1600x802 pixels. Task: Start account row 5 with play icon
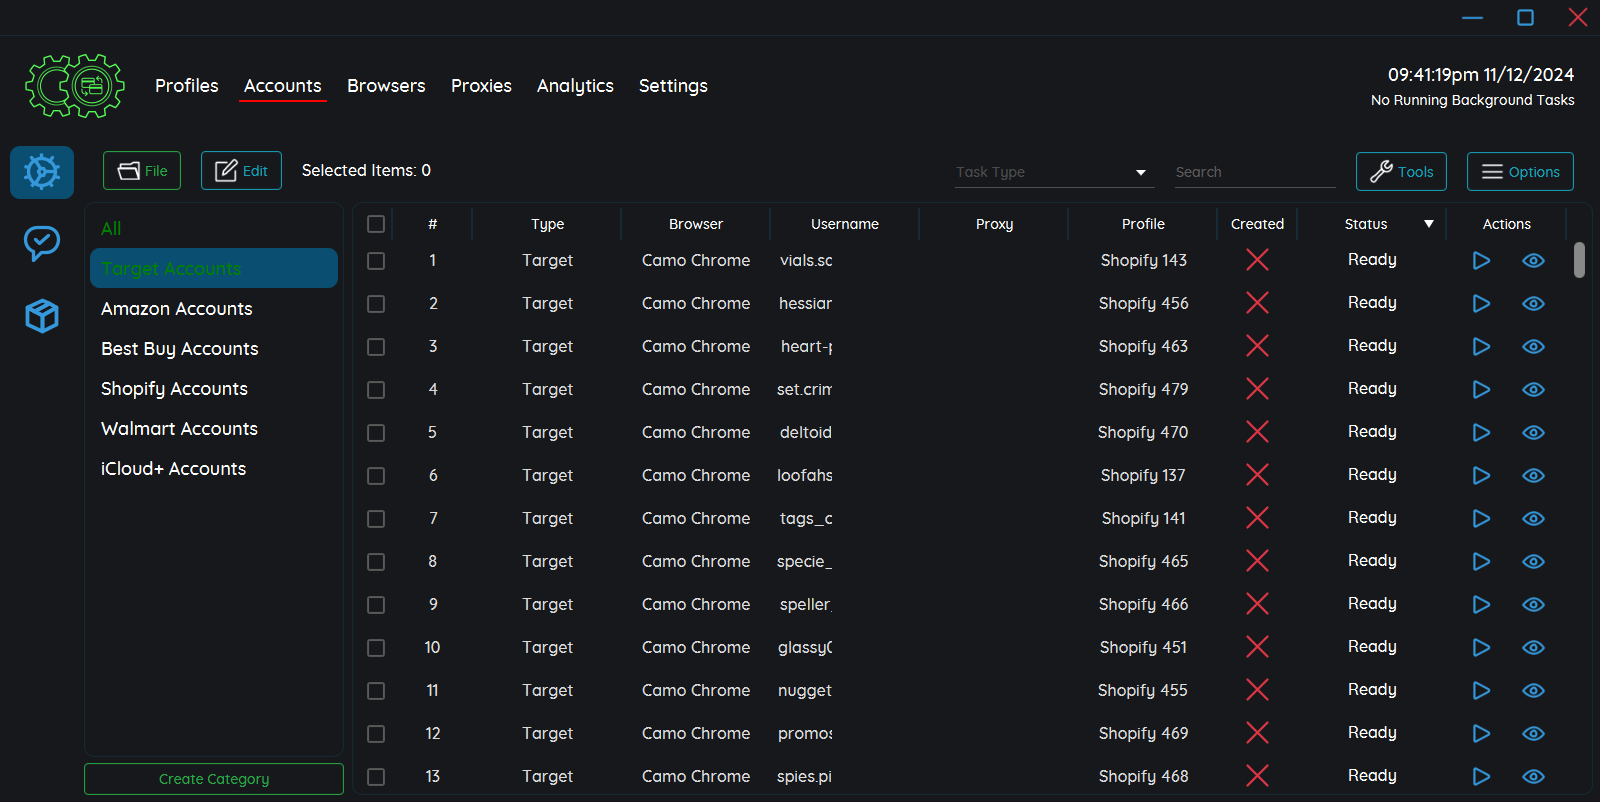pyautogui.click(x=1481, y=433)
